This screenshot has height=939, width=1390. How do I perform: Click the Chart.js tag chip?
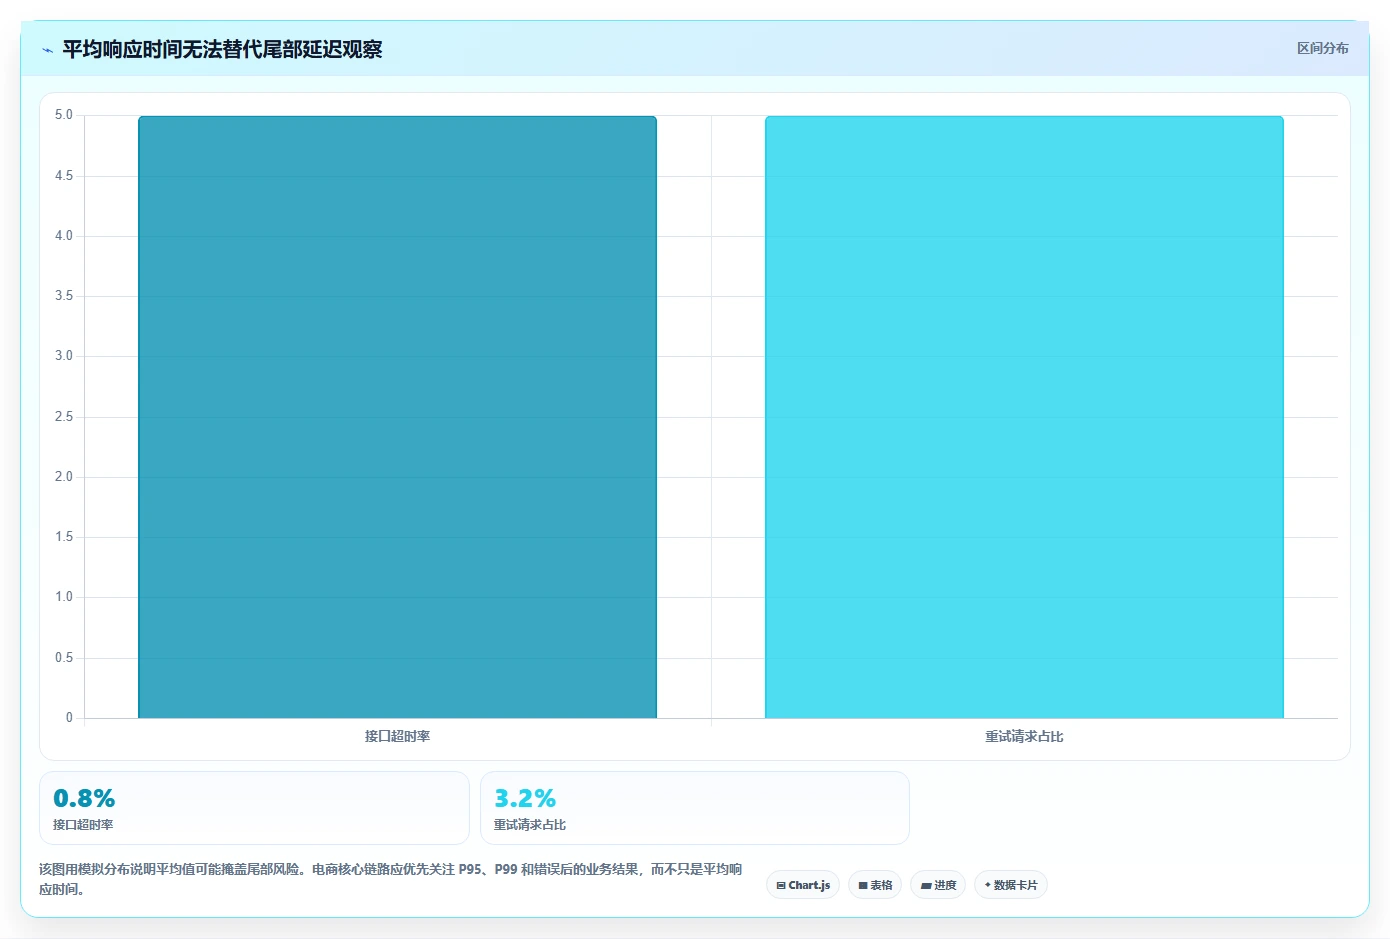tap(803, 885)
